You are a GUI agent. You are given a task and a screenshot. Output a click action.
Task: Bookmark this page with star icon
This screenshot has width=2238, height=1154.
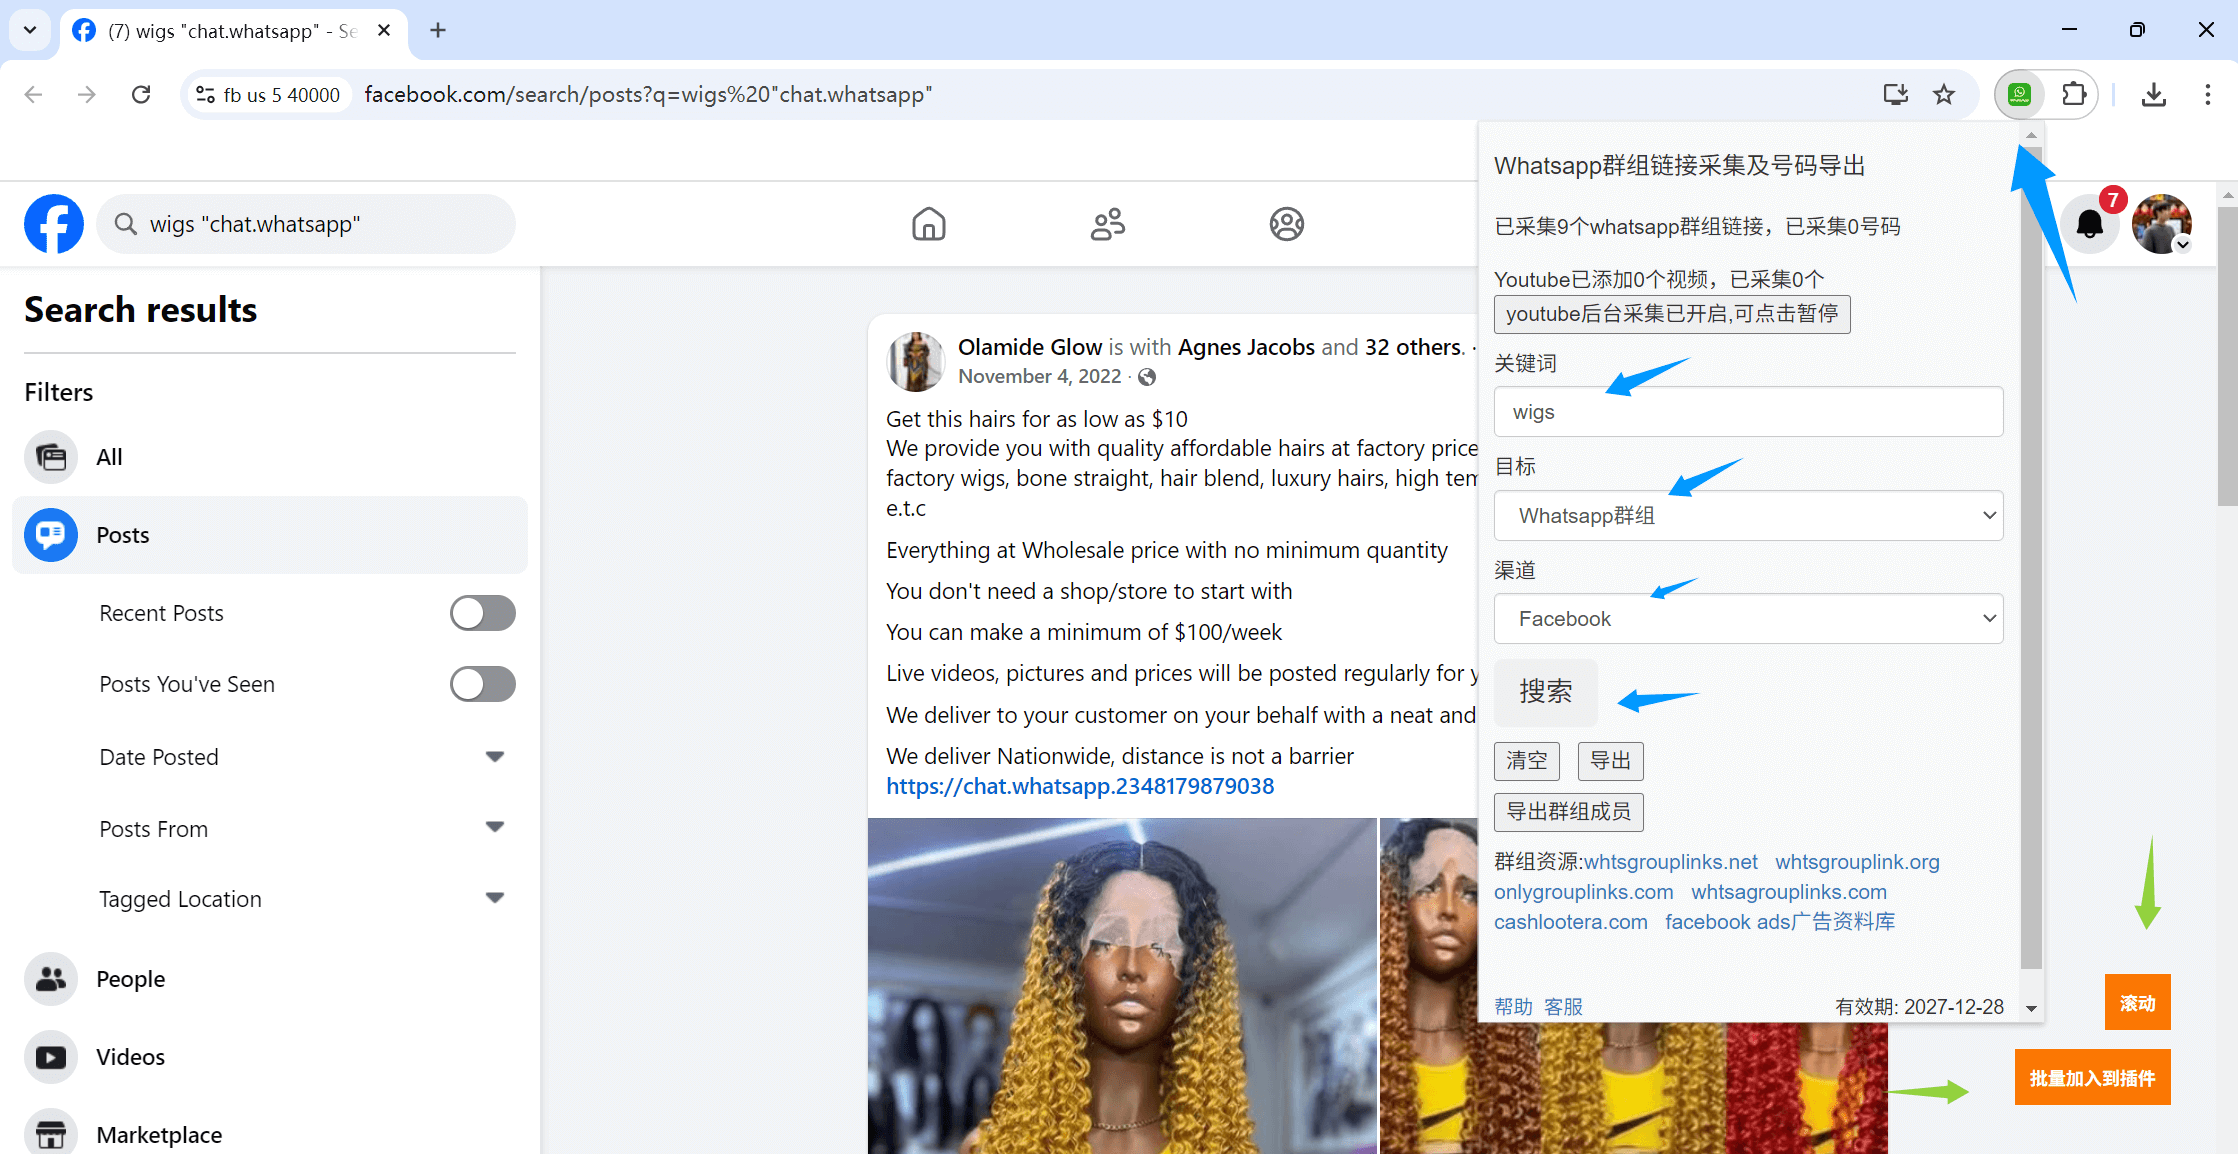(1943, 94)
